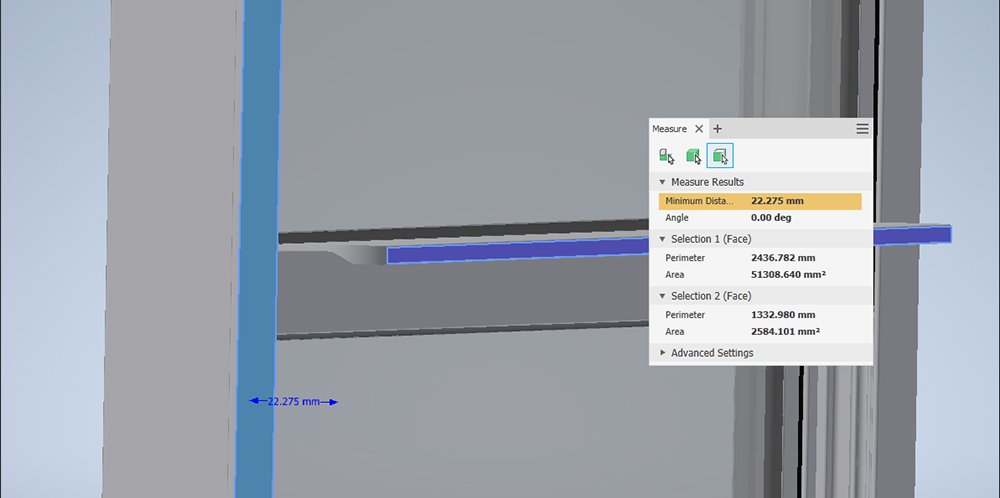
Task: Switch to the Measure tab
Action: [669, 129]
